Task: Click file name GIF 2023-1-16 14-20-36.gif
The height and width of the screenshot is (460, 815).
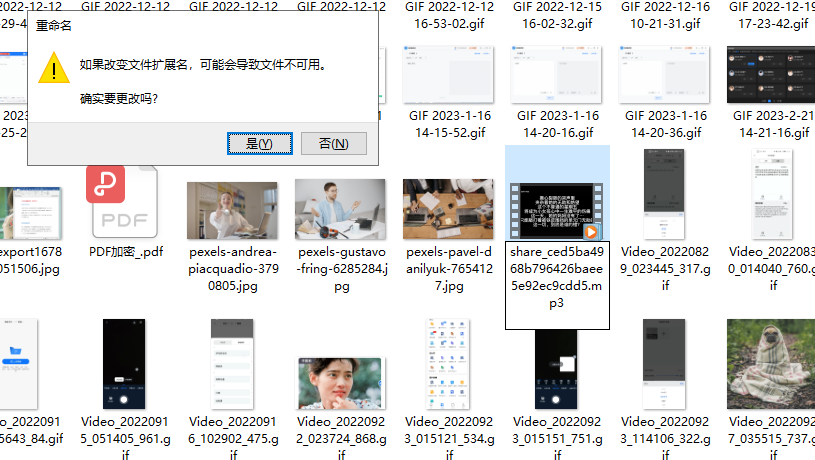Action: point(666,124)
